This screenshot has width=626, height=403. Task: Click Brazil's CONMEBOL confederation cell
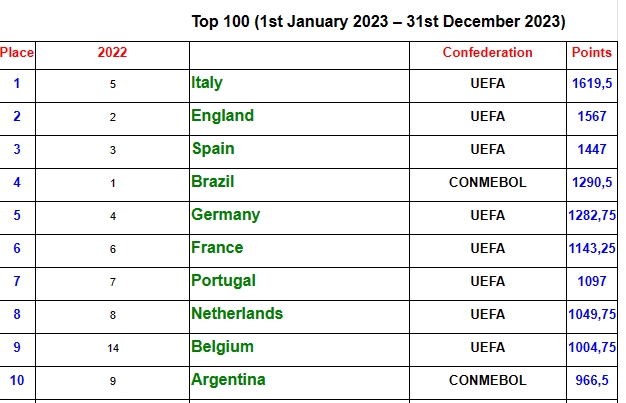(487, 182)
